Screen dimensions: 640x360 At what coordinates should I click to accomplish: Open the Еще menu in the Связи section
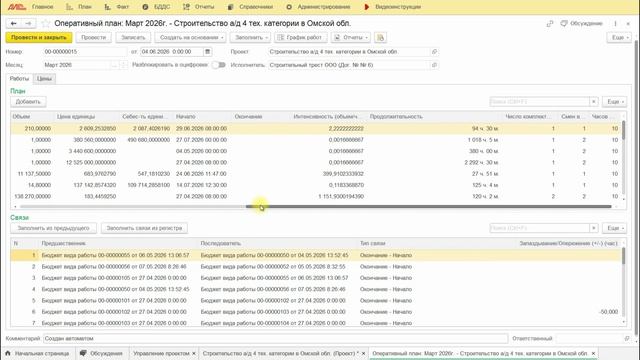tap(615, 228)
